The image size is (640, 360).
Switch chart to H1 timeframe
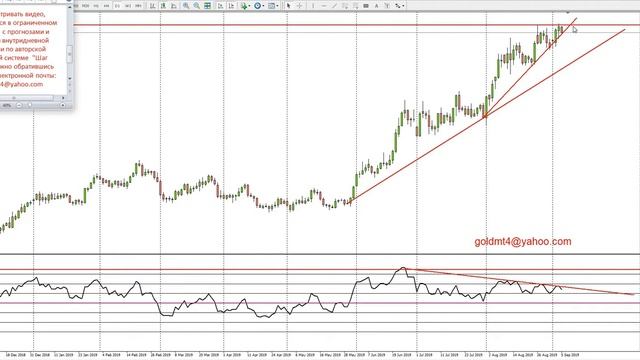pos(96,6)
